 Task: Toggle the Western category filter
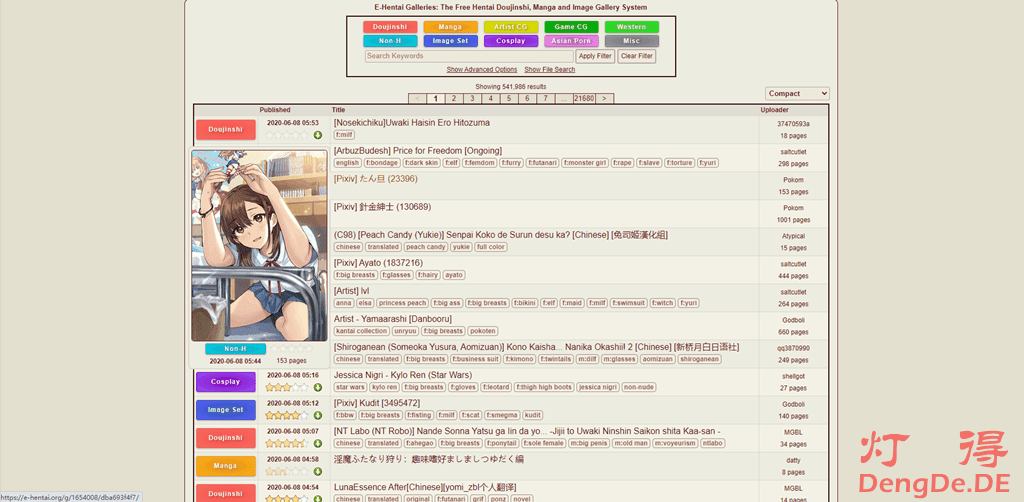click(x=632, y=27)
